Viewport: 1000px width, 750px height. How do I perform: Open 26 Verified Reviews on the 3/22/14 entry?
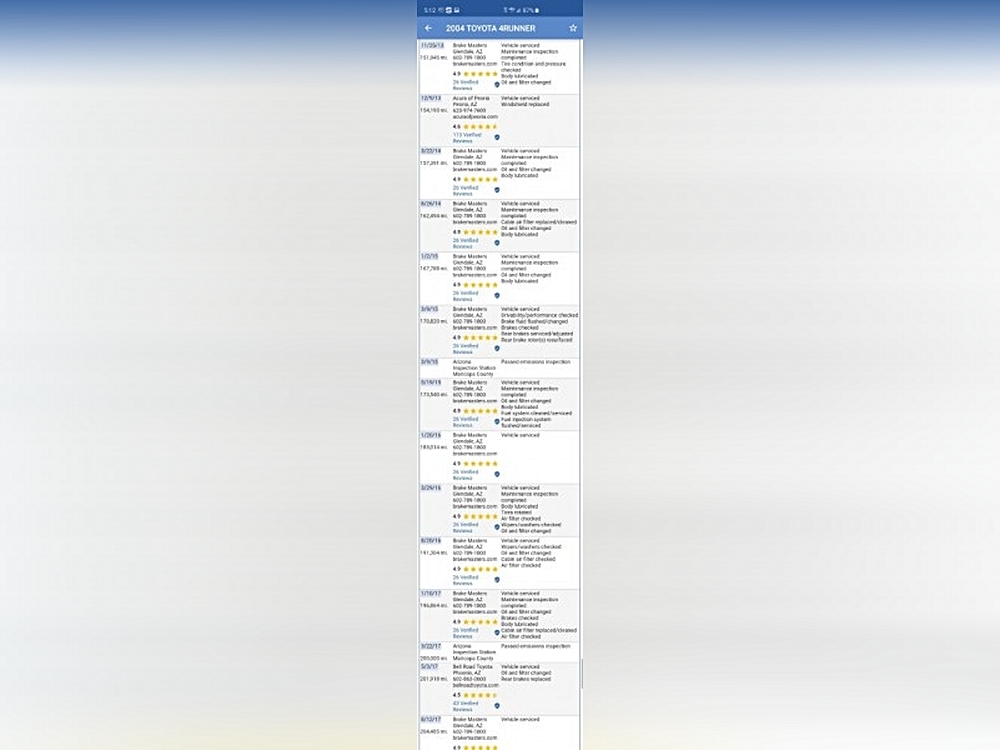[x=466, y=190]
